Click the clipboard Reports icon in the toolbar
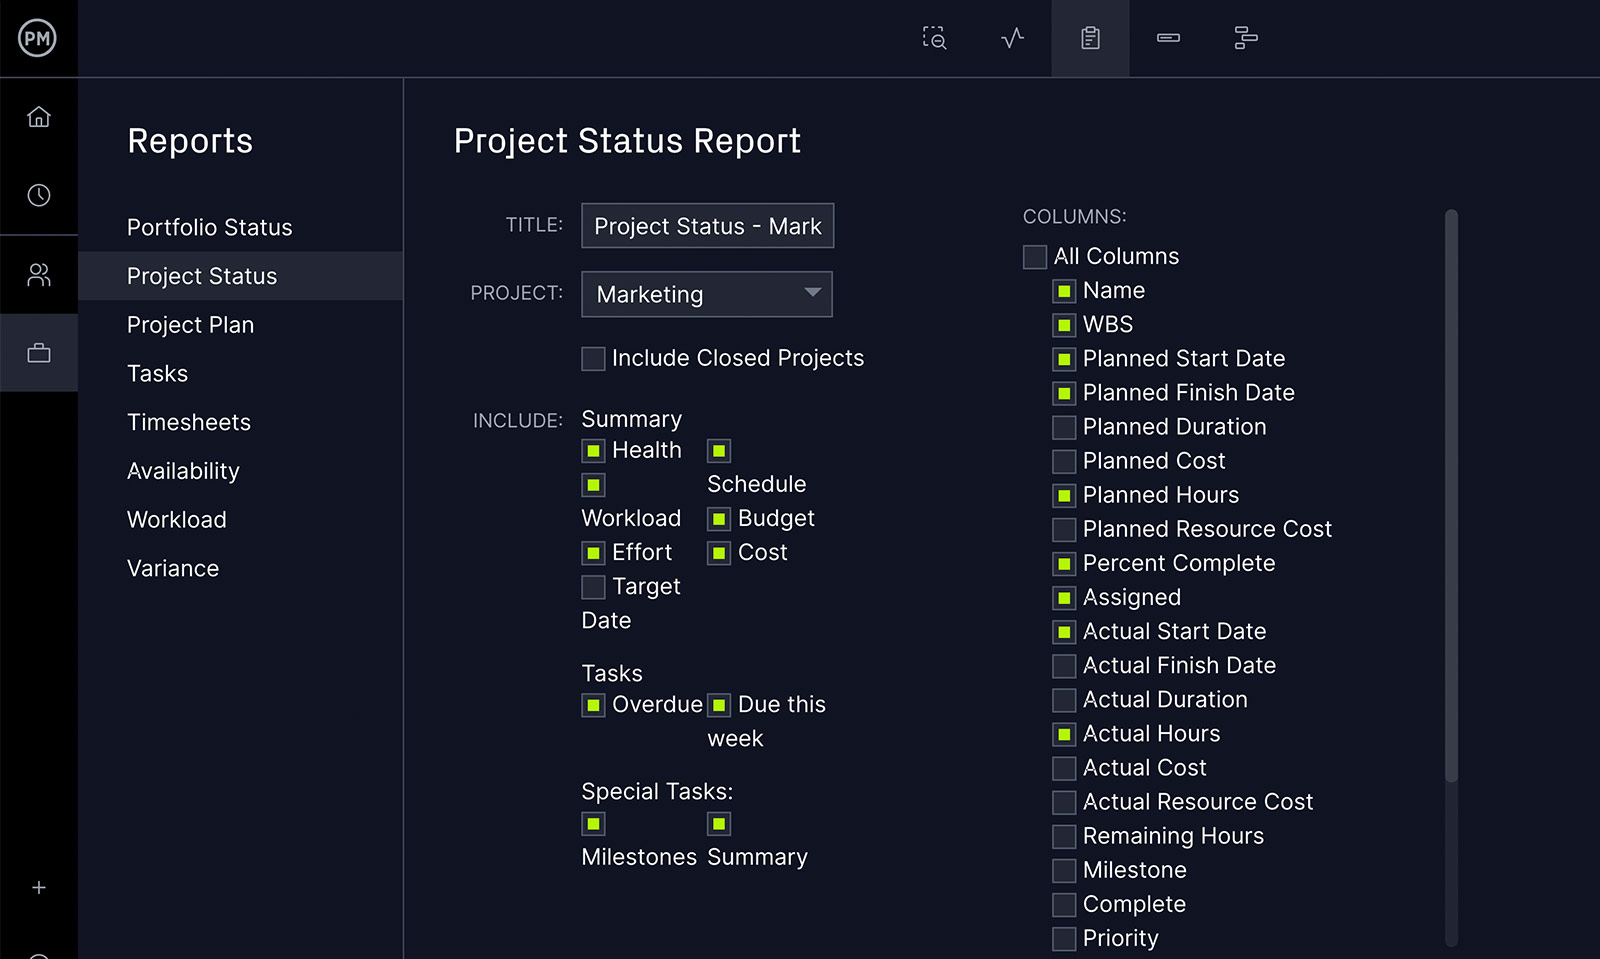The image size is (1600, 959). tap(1089, 38)
